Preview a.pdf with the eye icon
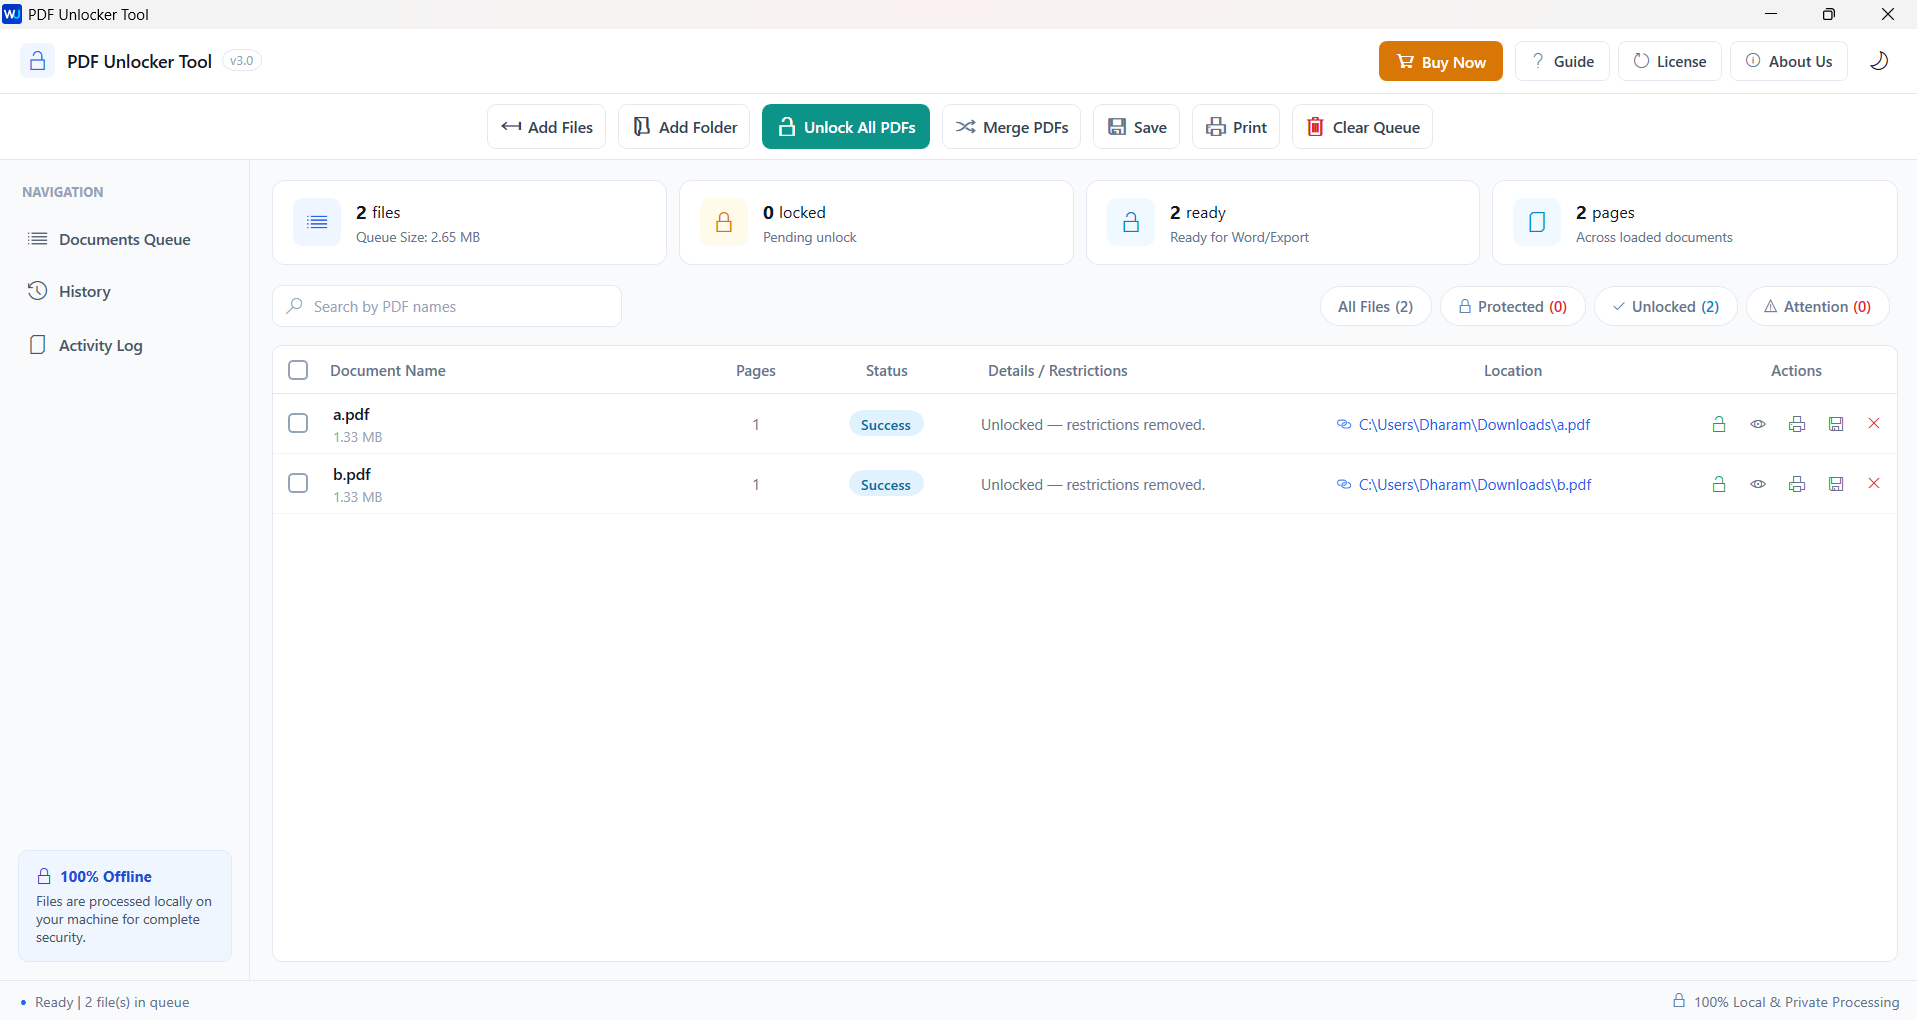 (1758, 424)
